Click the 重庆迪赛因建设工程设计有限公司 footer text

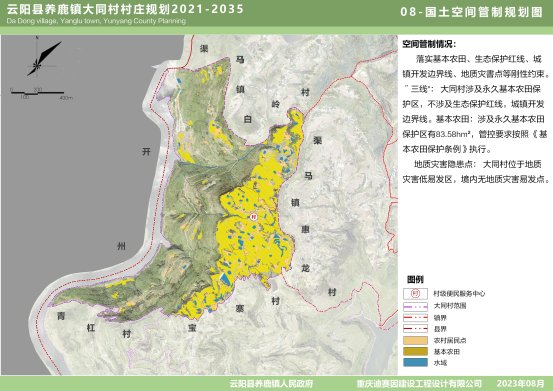(x=419, y=384)
